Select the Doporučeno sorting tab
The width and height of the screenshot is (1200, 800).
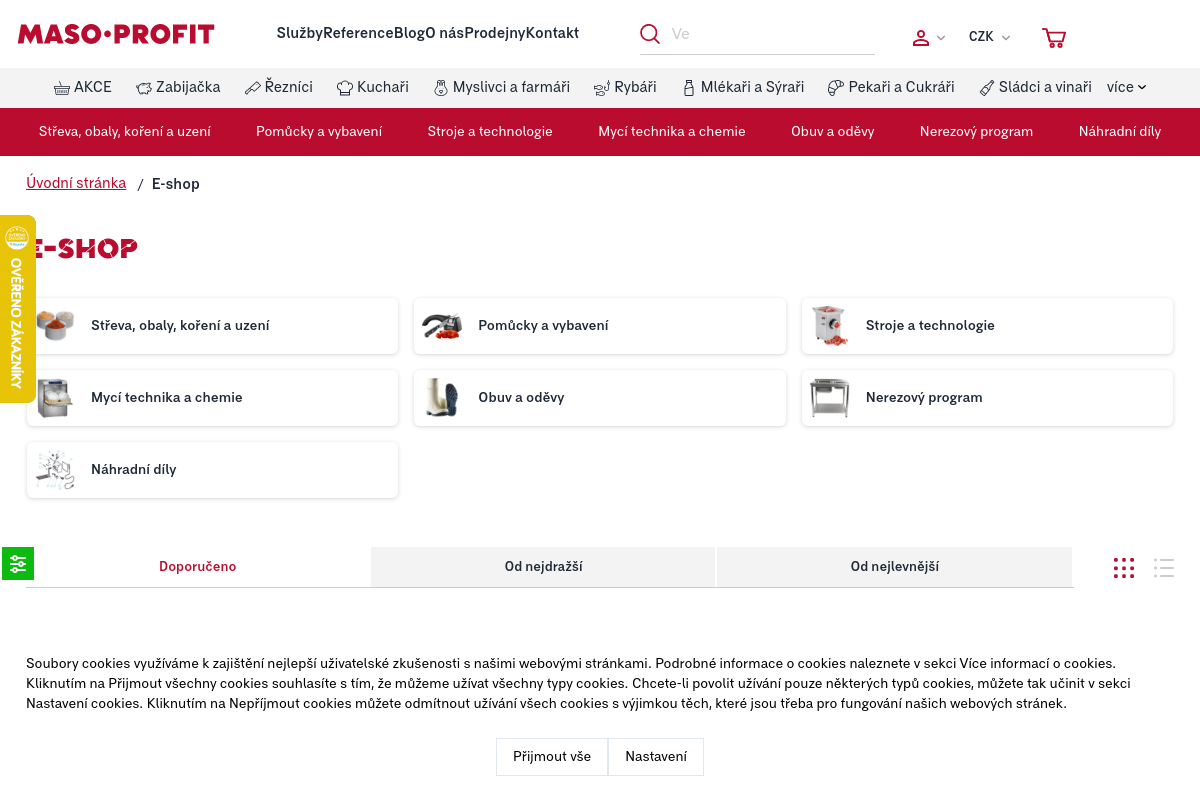[x=198, y=567]
